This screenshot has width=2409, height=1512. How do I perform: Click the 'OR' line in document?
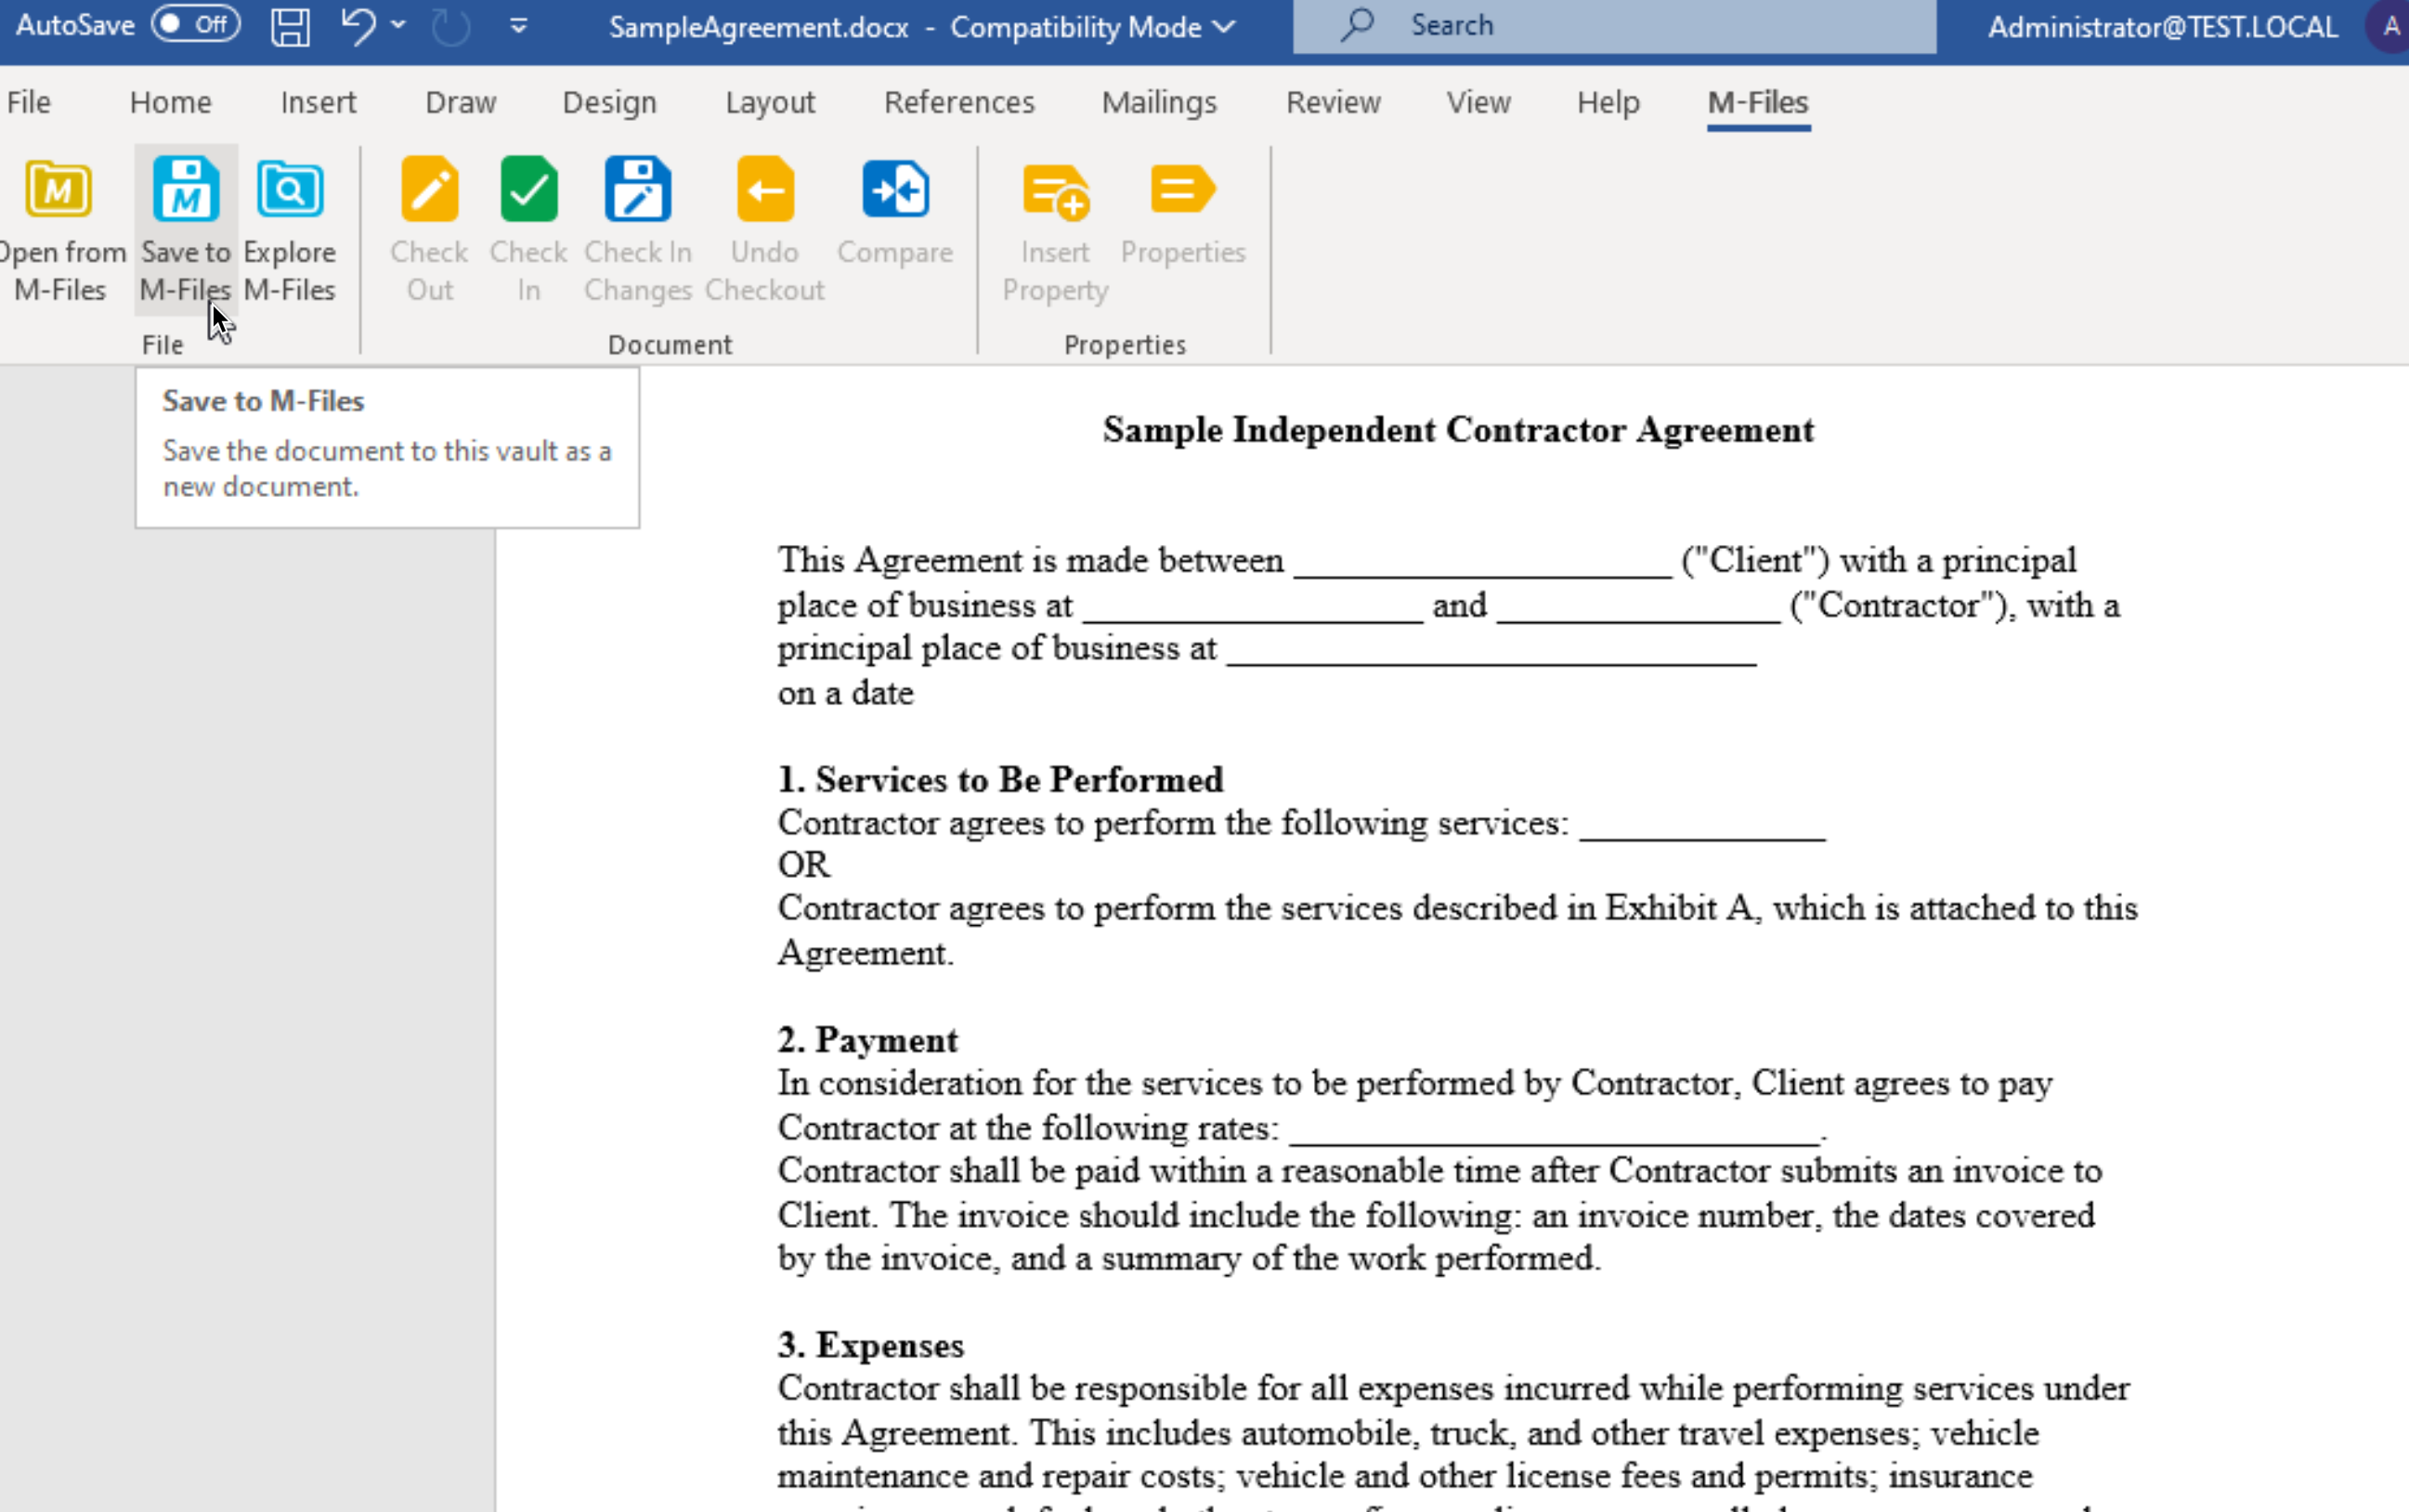(804, 865)
